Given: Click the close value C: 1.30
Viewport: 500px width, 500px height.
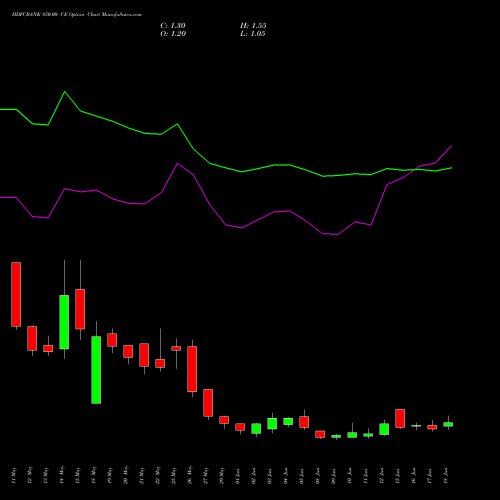Looking at the screenshot, I should click(173, 26).
